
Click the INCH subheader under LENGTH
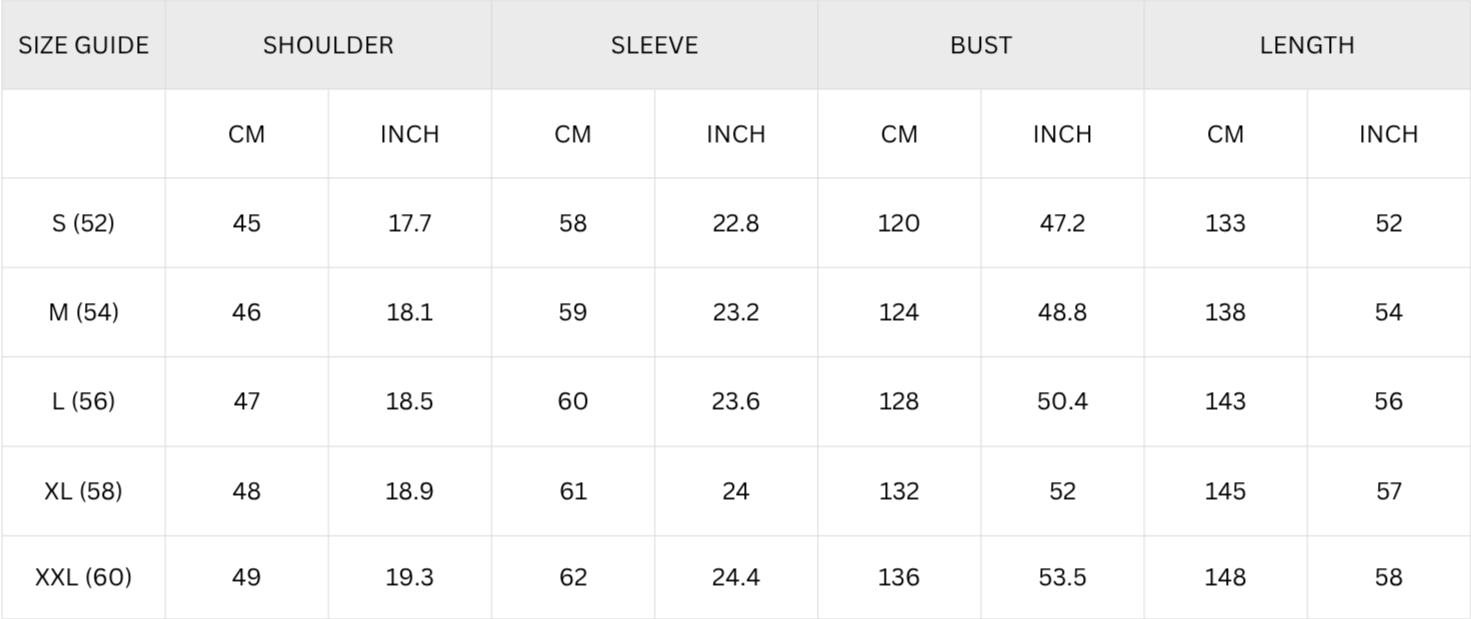tap(1388, 134)
